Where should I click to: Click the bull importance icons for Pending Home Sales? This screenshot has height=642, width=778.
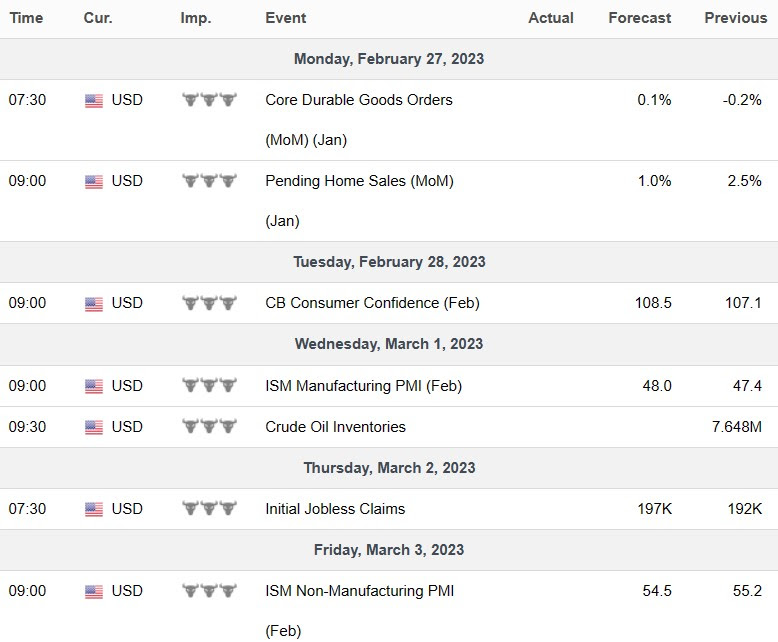[x=209, y=182]
